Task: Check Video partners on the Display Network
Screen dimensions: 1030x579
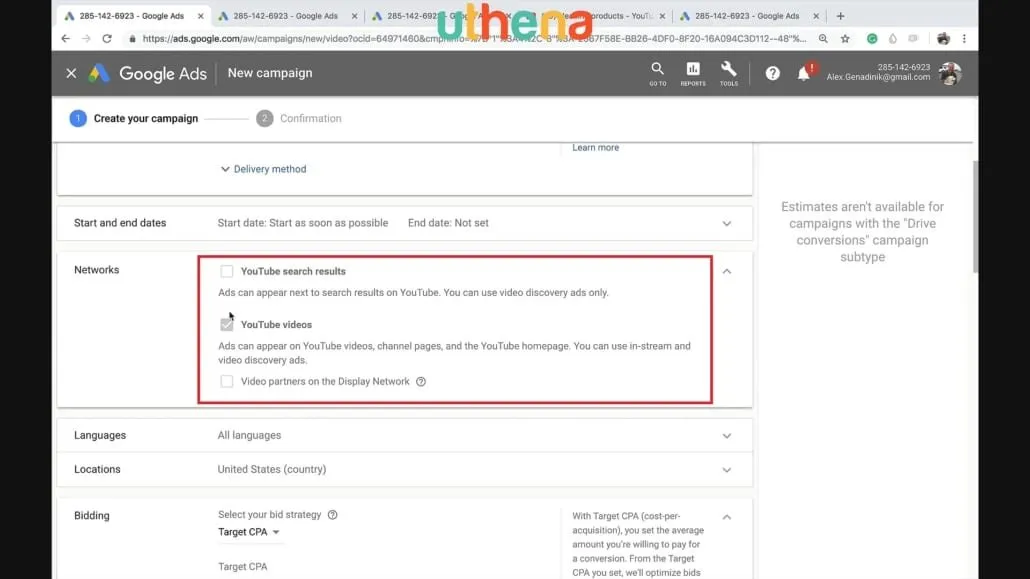Action: click(227, 381)
